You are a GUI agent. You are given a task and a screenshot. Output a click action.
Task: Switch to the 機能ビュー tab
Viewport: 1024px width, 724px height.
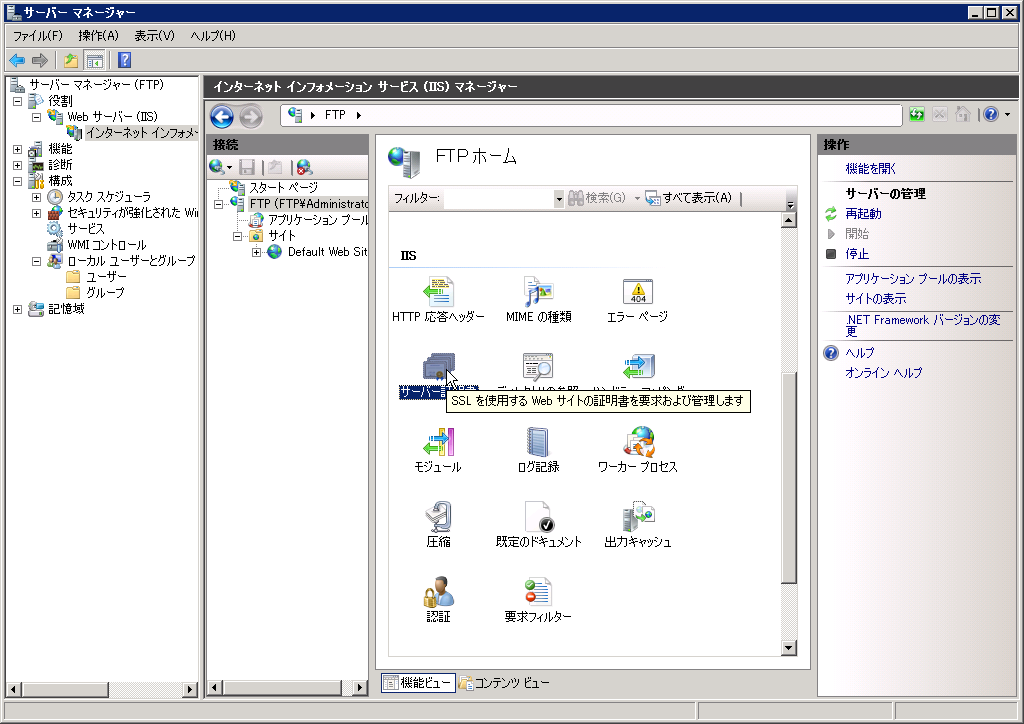(419, 683)
